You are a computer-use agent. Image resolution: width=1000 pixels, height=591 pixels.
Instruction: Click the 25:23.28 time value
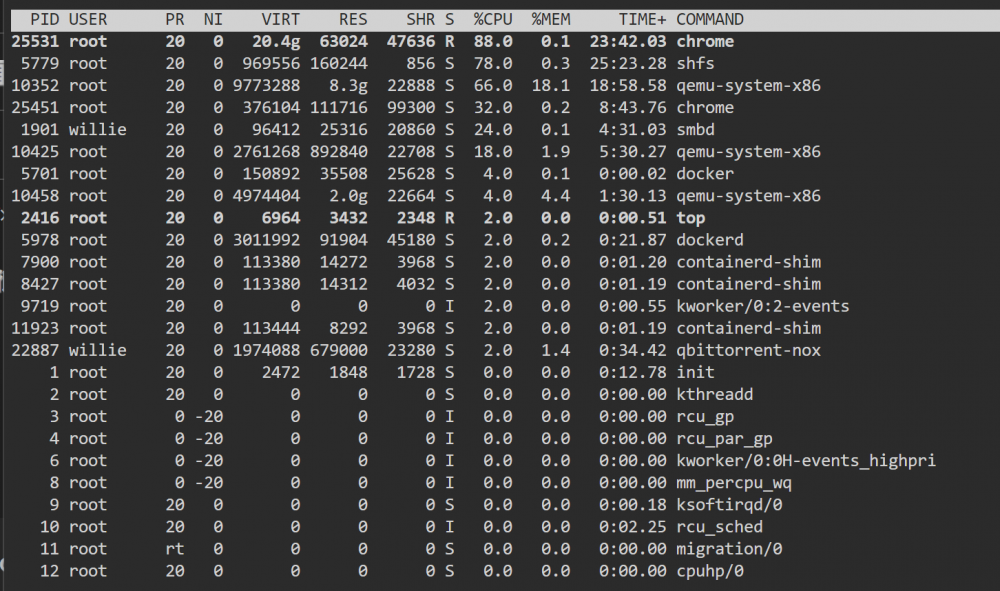pyautogui.click(x=628, y=64)
